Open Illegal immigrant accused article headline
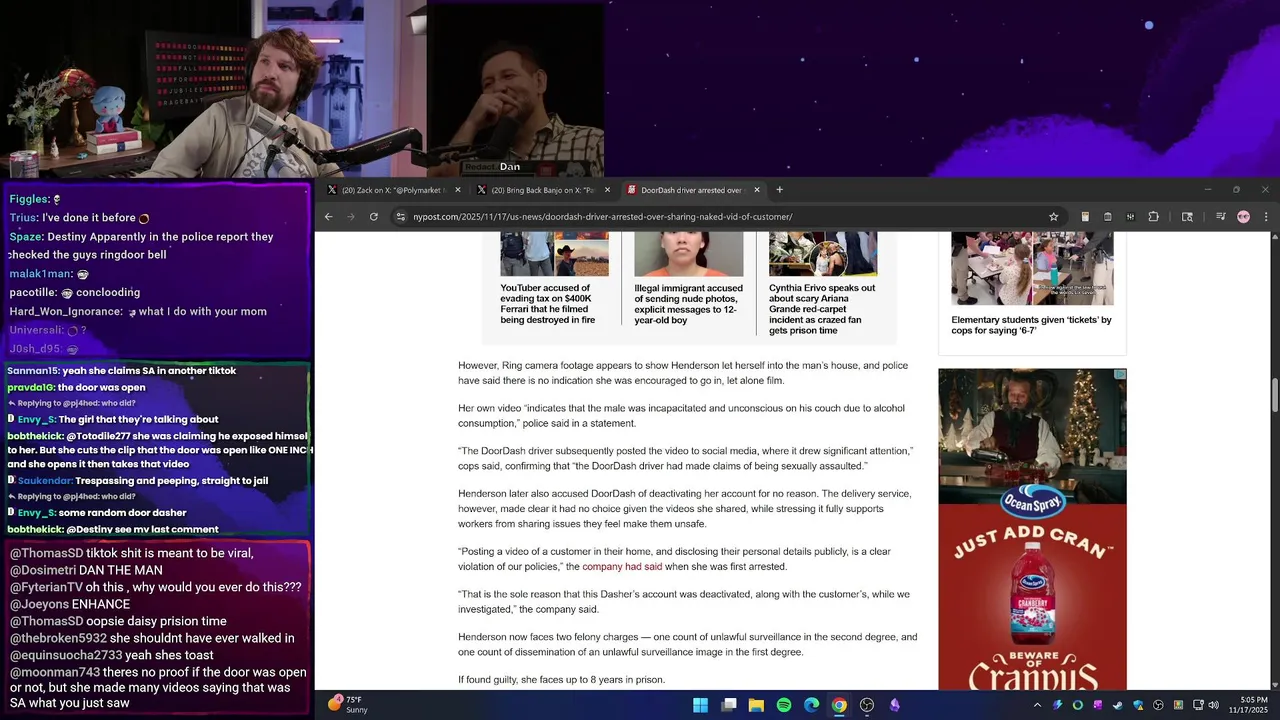 [x=688, y=304]
